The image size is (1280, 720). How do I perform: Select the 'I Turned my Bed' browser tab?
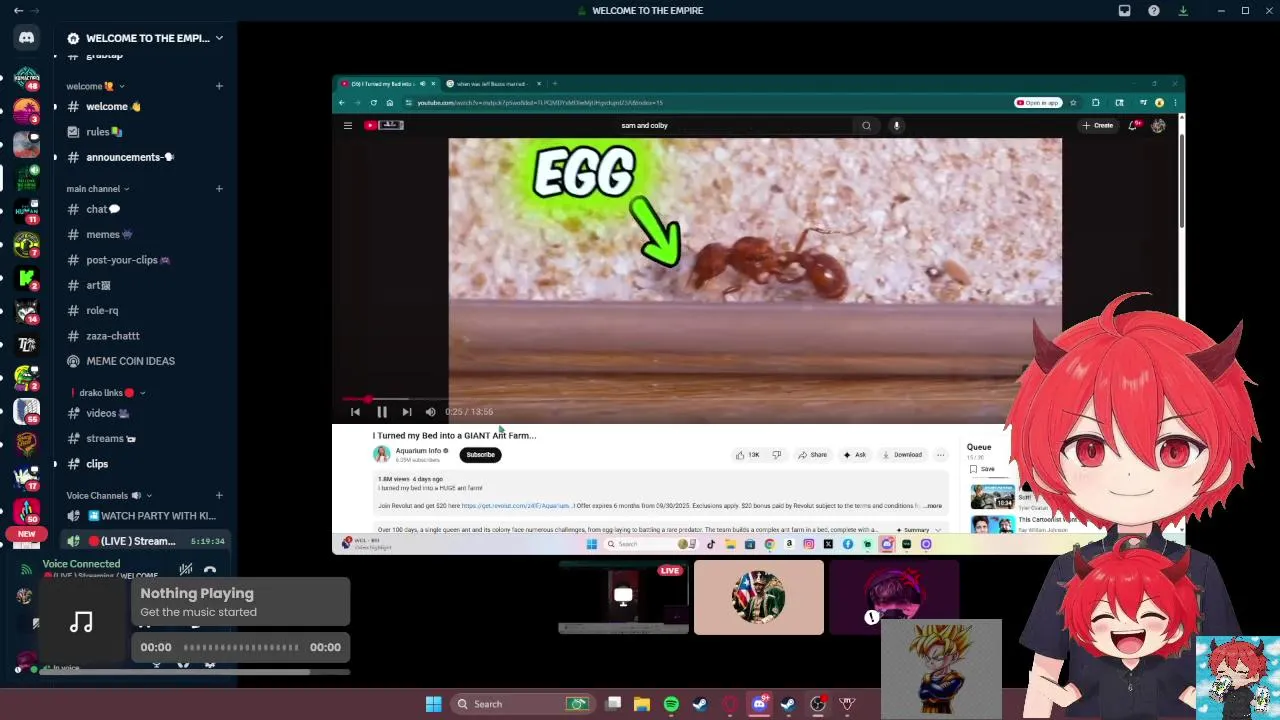coord(387,84)
